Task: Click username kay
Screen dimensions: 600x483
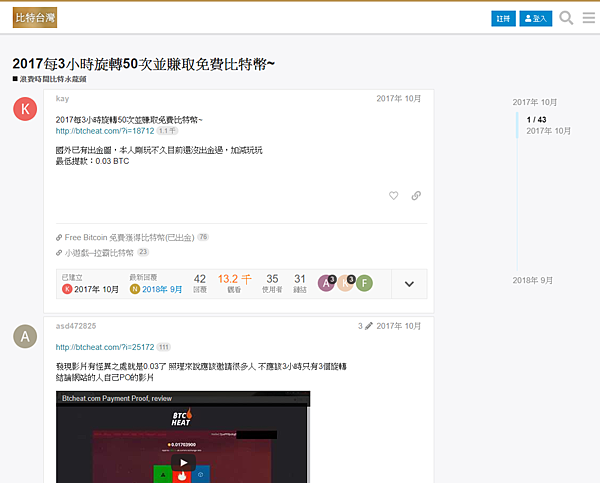Action: pos(62,99)
